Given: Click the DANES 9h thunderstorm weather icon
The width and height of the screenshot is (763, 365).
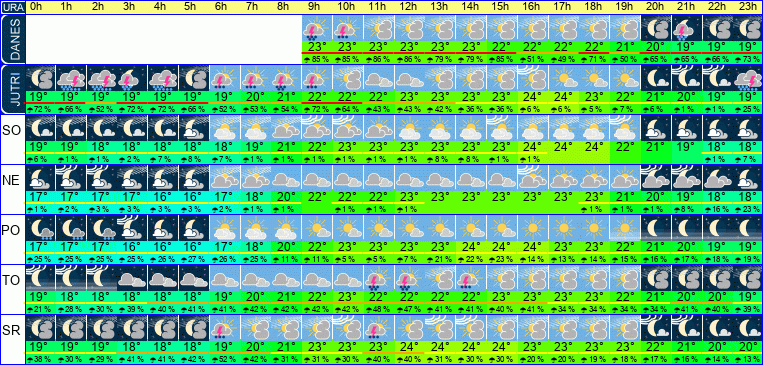Looking at the screenshot, I should [x=317, y=28].
